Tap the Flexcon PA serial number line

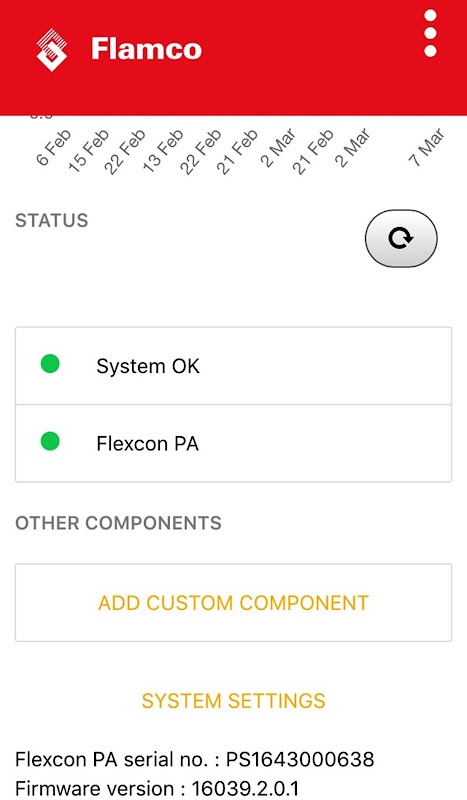[195, 759]
